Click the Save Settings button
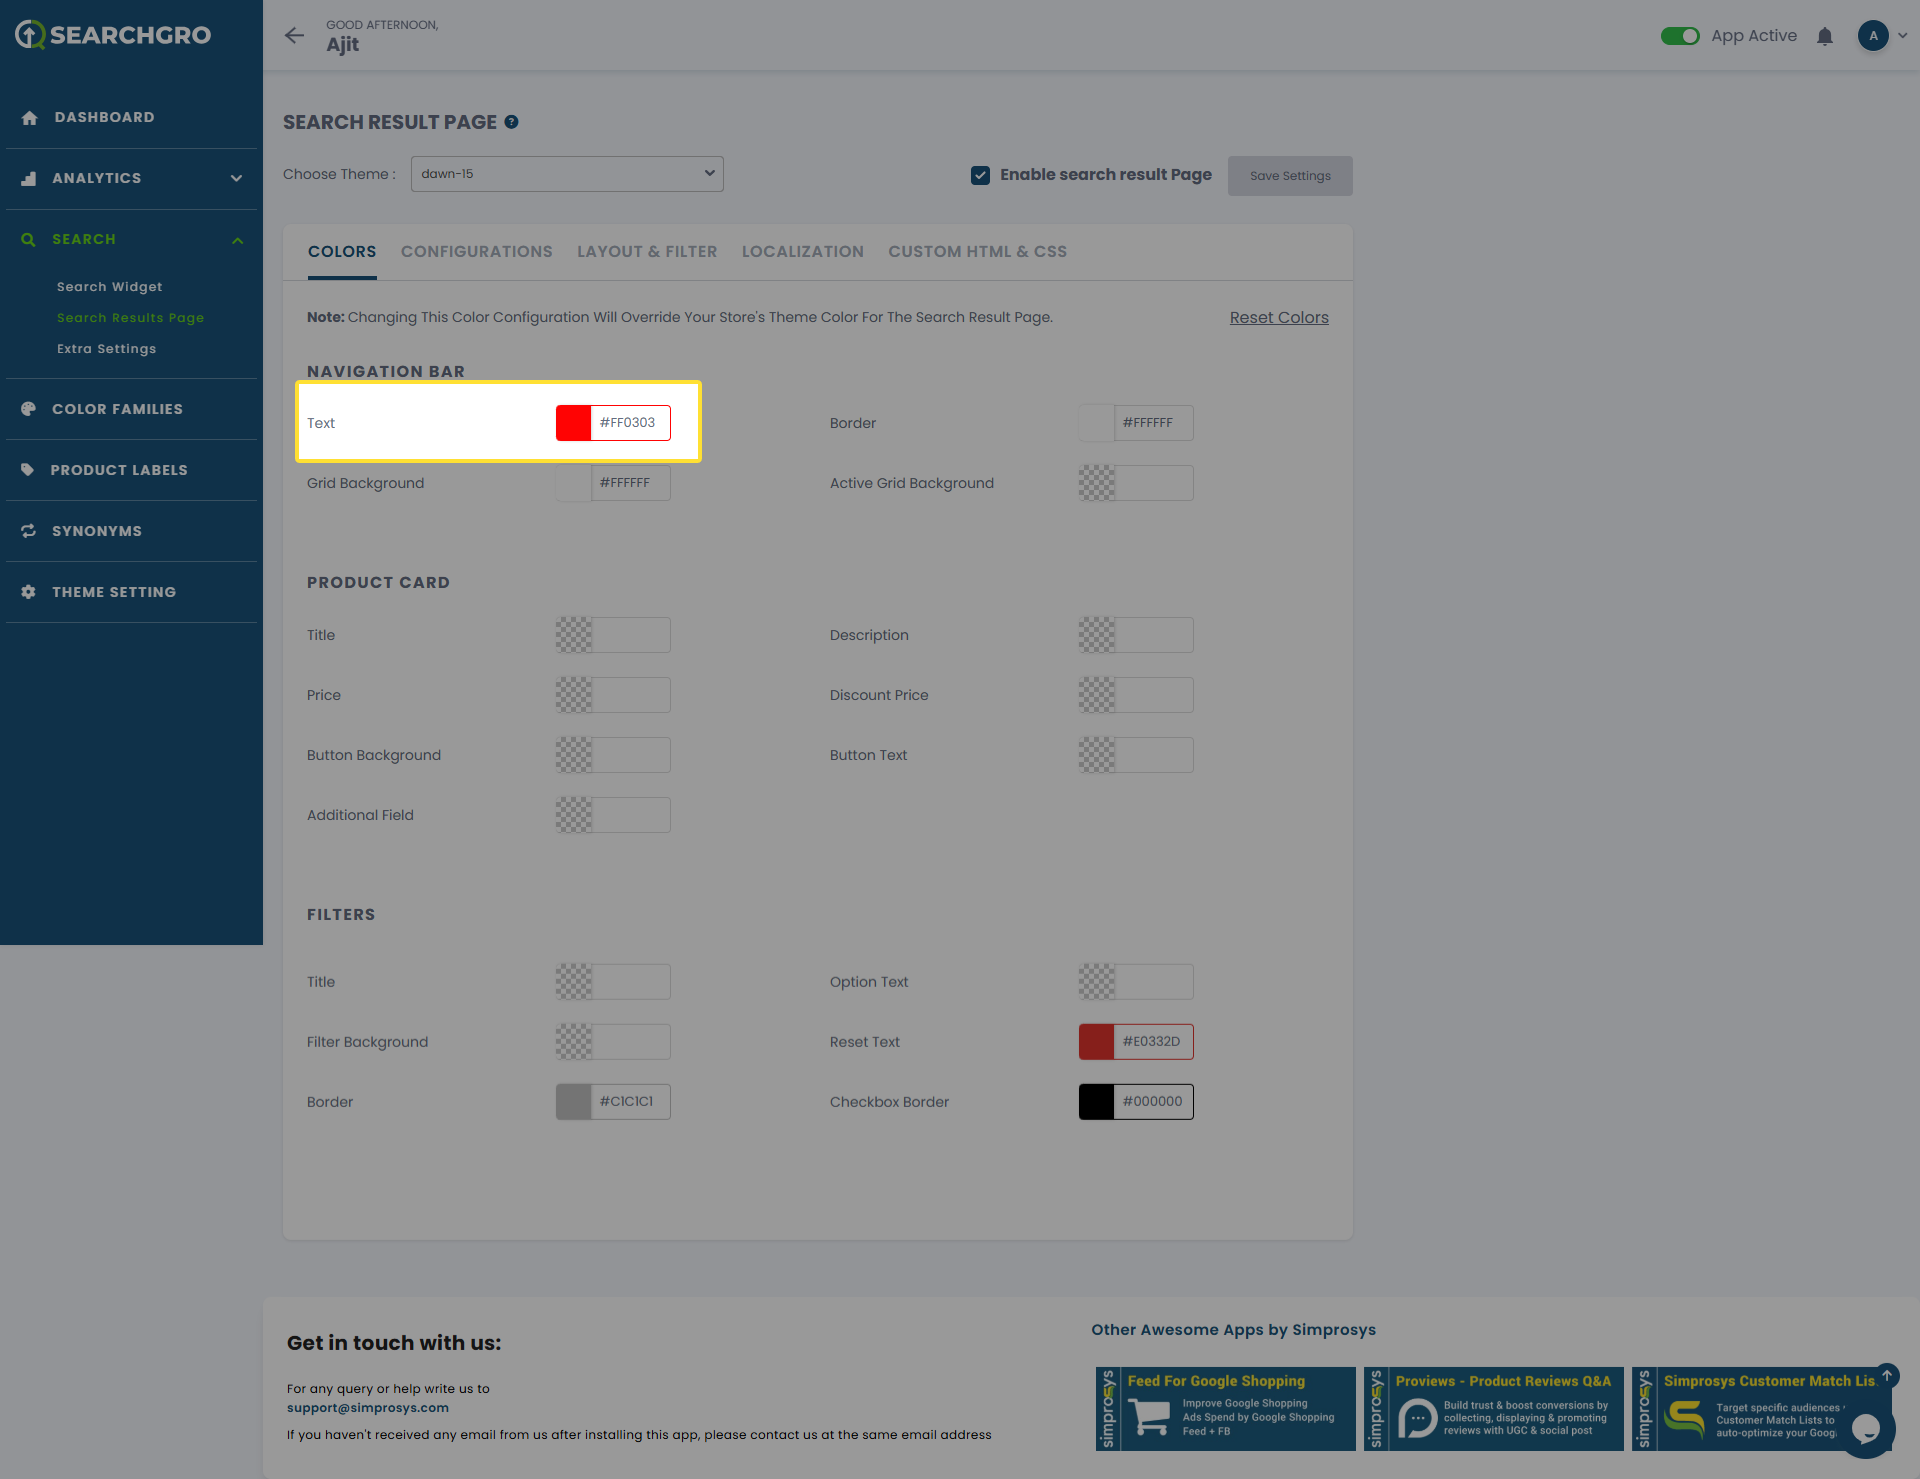The height and width of the screenshot is (1479, 1920). 1289,176
